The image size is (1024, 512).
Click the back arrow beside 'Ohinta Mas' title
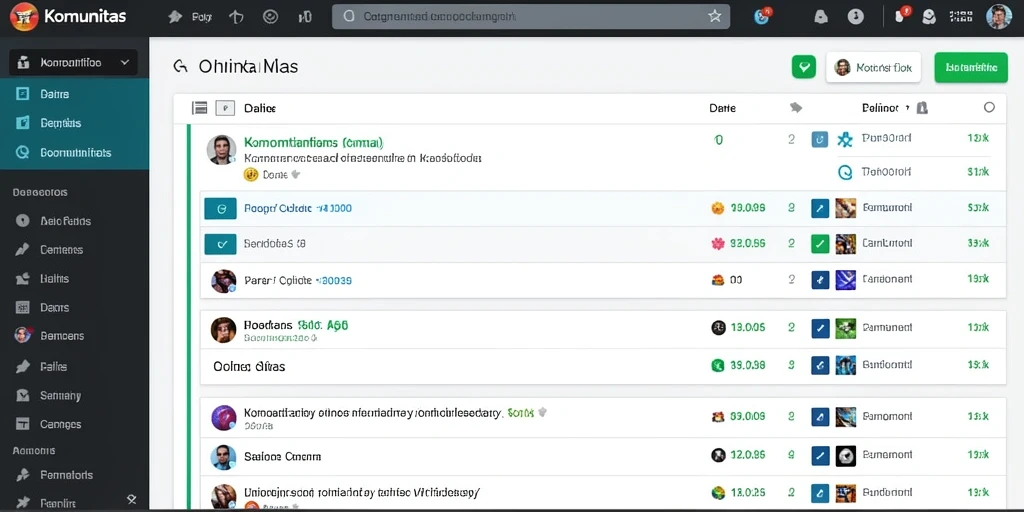[180, 66]
